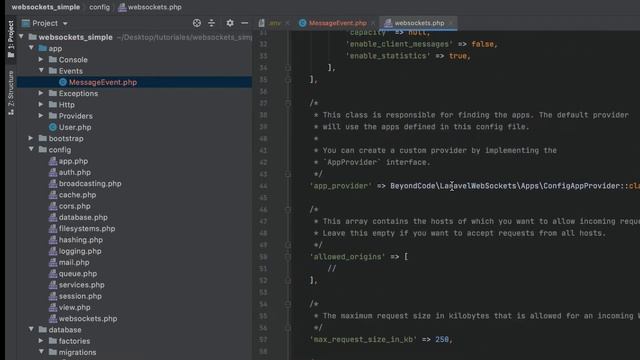
Task: Collapse the config folder
Action: tap(31, 149)
